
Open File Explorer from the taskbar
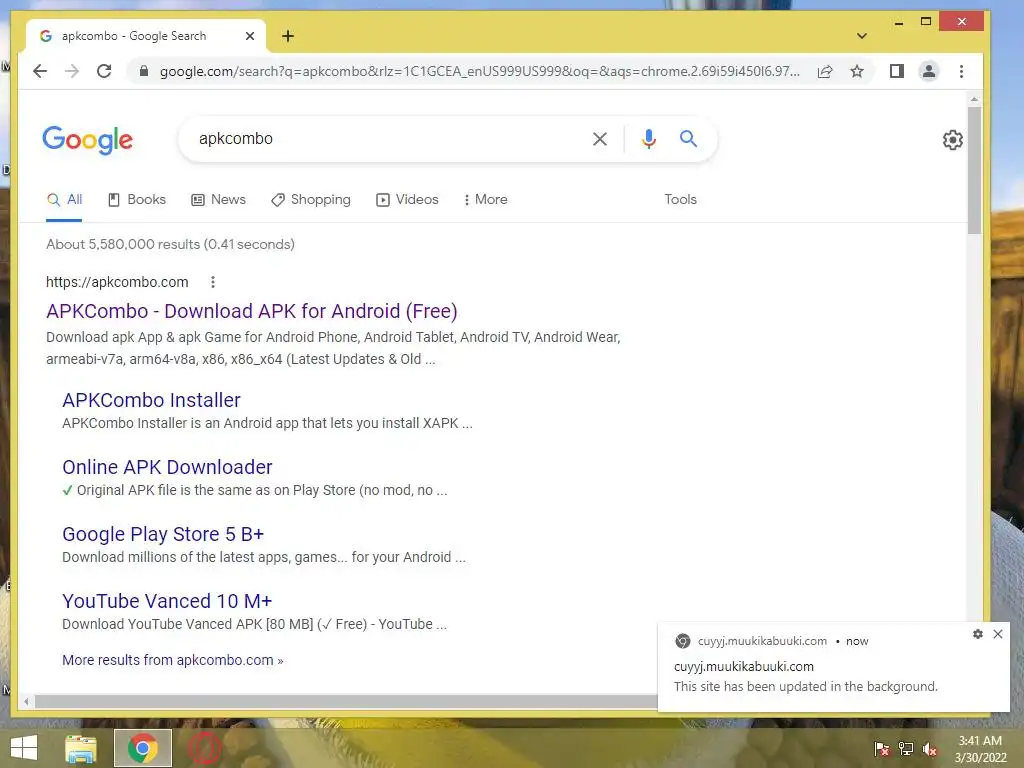[81, 748]
